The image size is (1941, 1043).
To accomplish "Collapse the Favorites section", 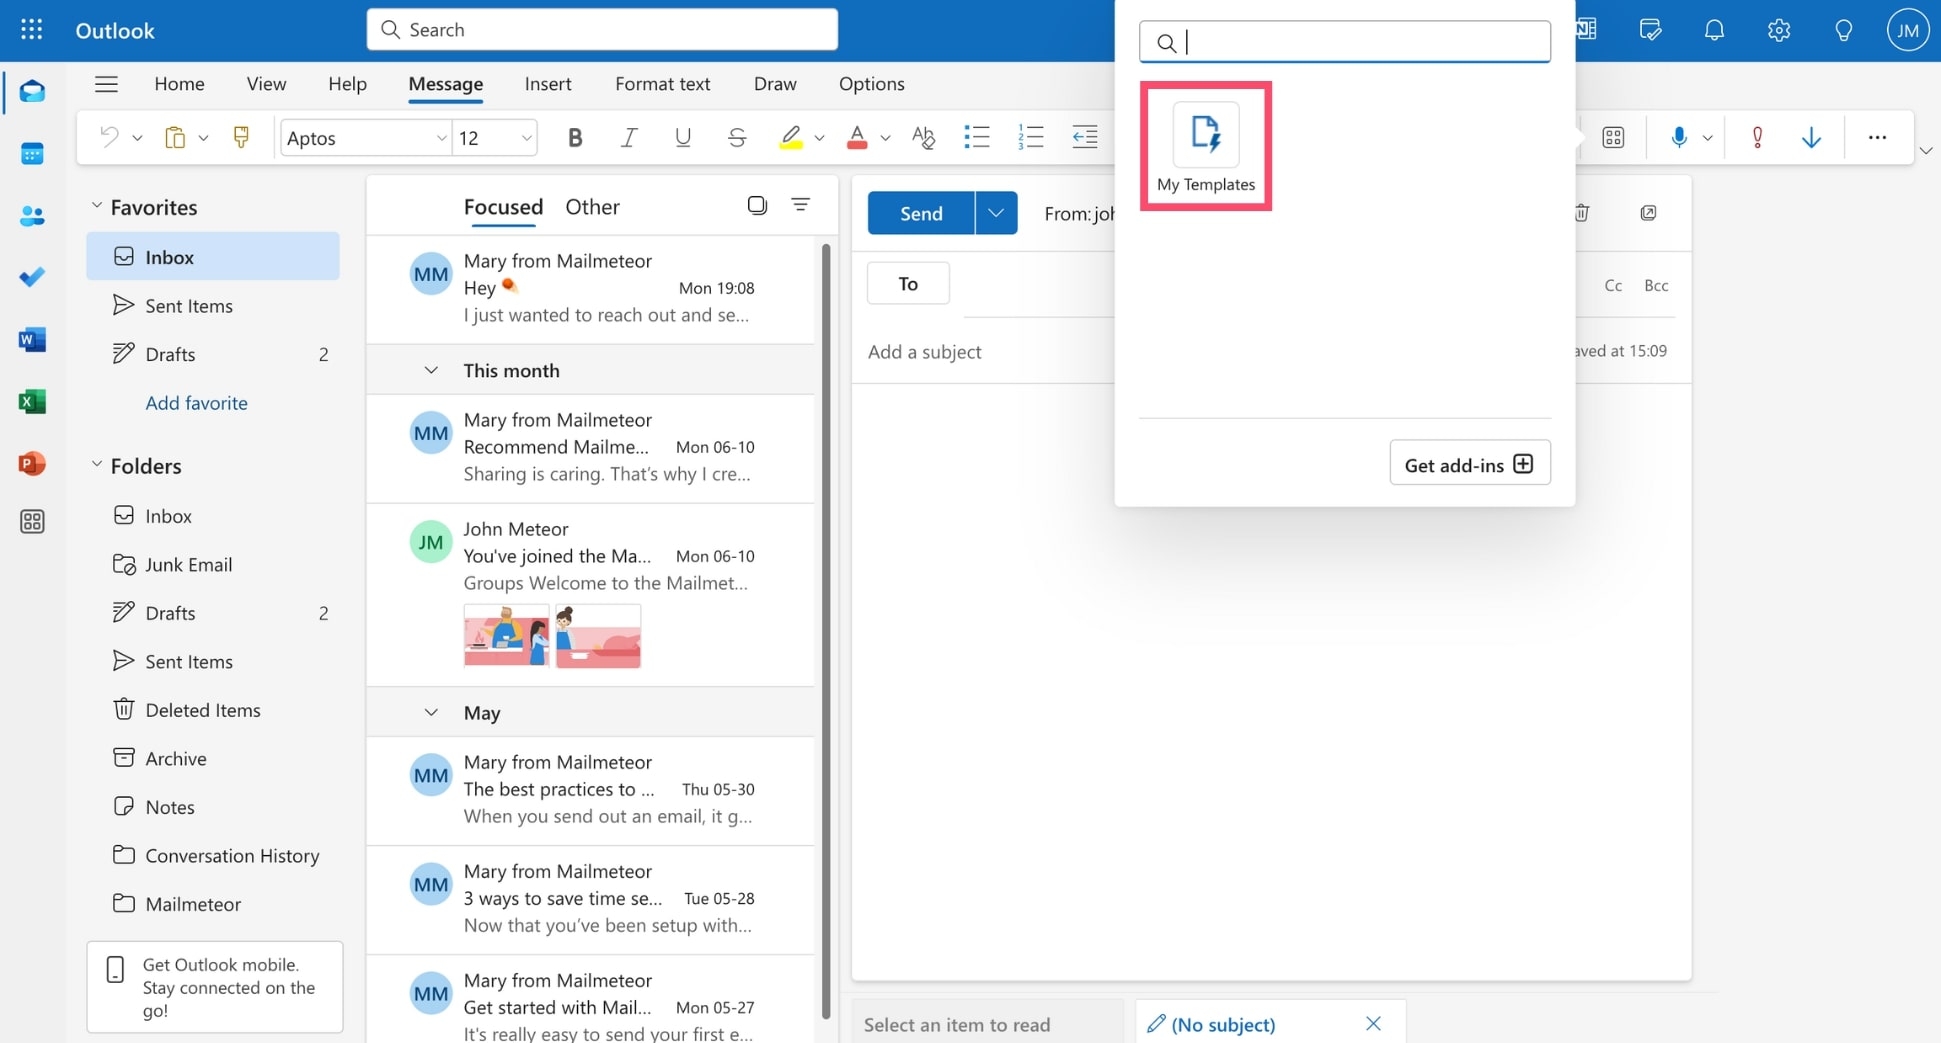I will [x=97, y=205].
